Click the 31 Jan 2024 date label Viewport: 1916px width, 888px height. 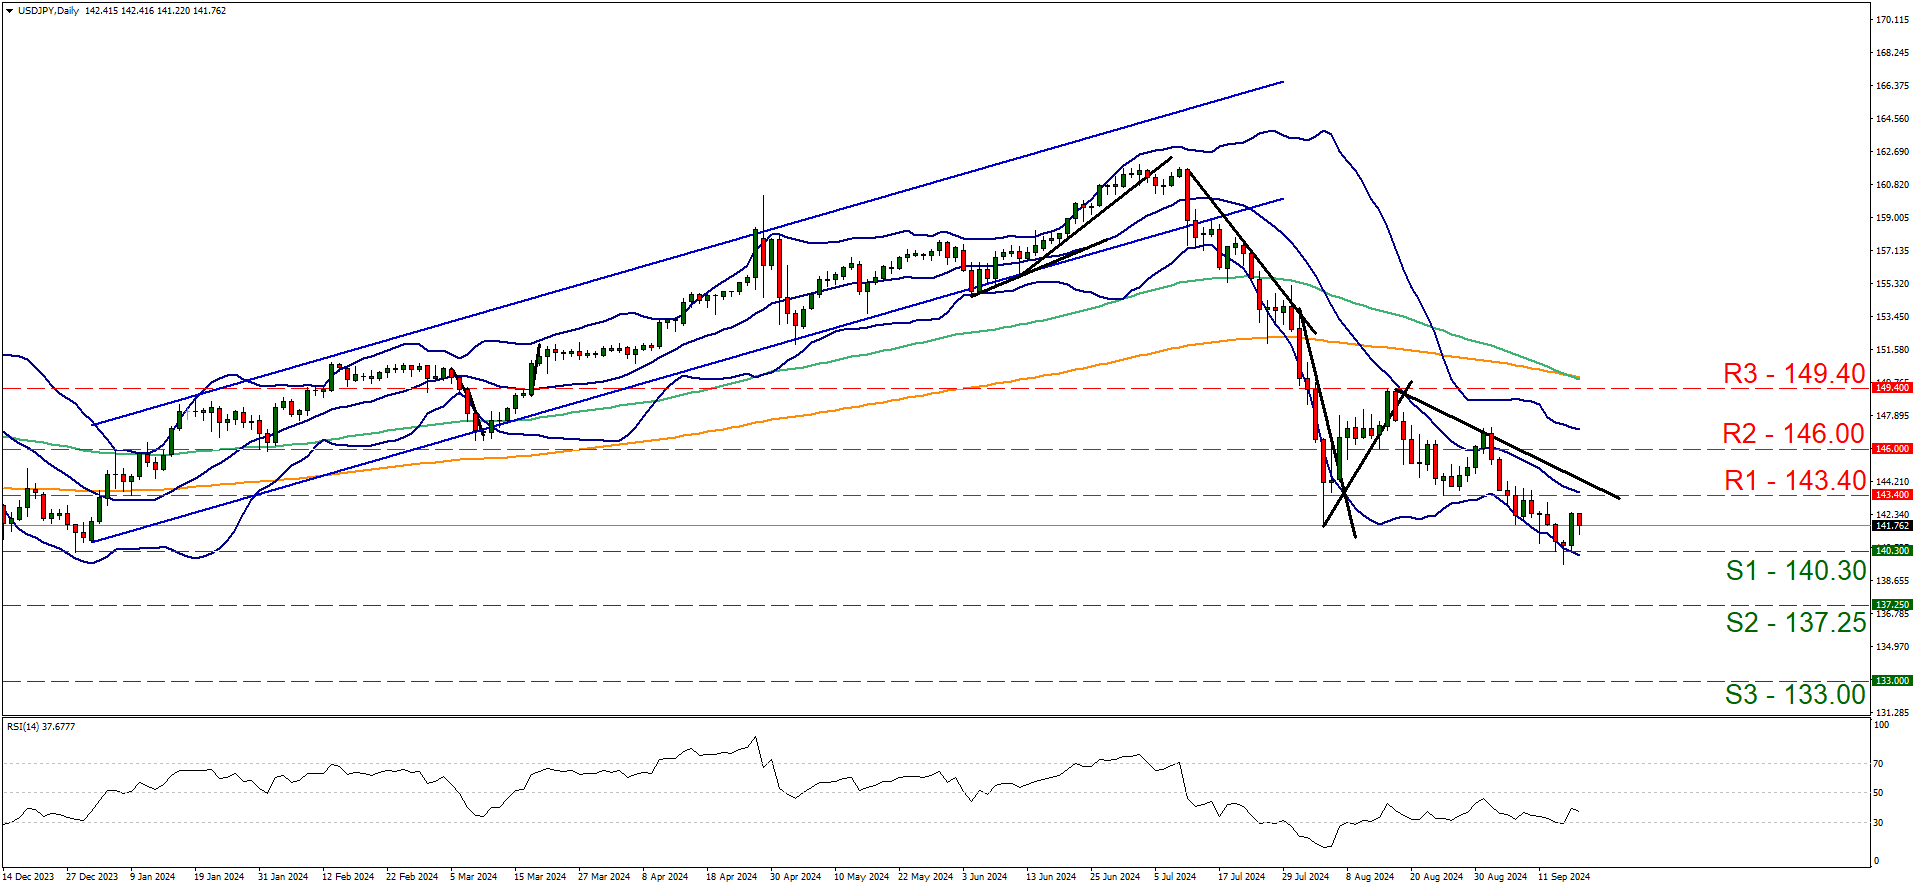click(283, 877)
